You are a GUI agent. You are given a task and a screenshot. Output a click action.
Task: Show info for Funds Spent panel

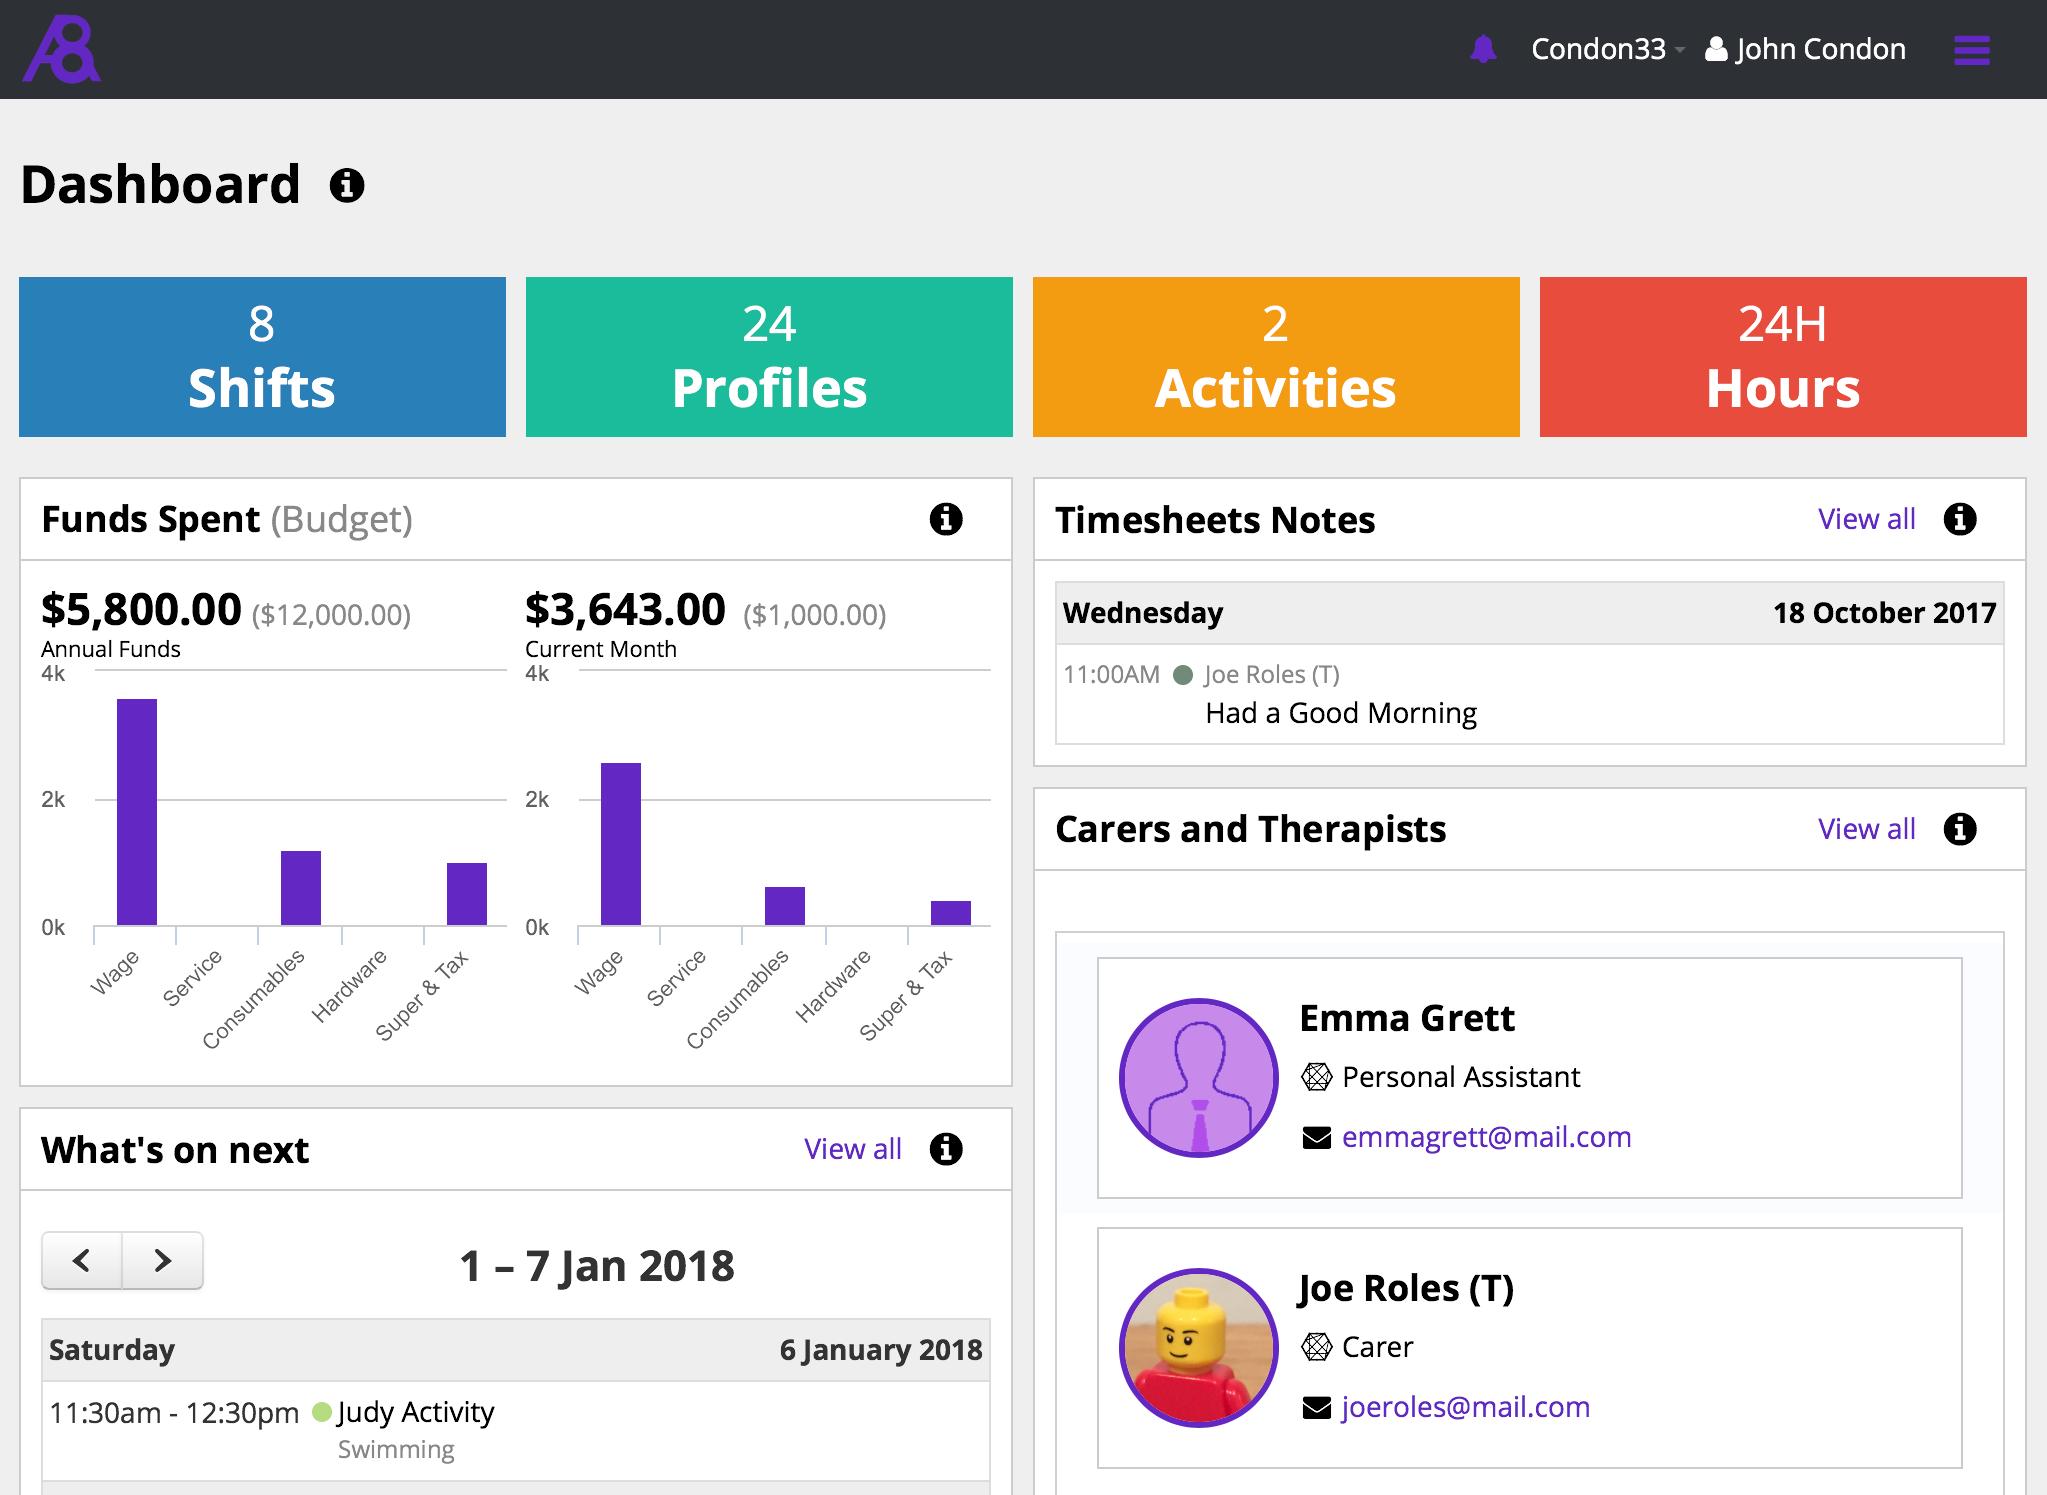click(946, 519)
